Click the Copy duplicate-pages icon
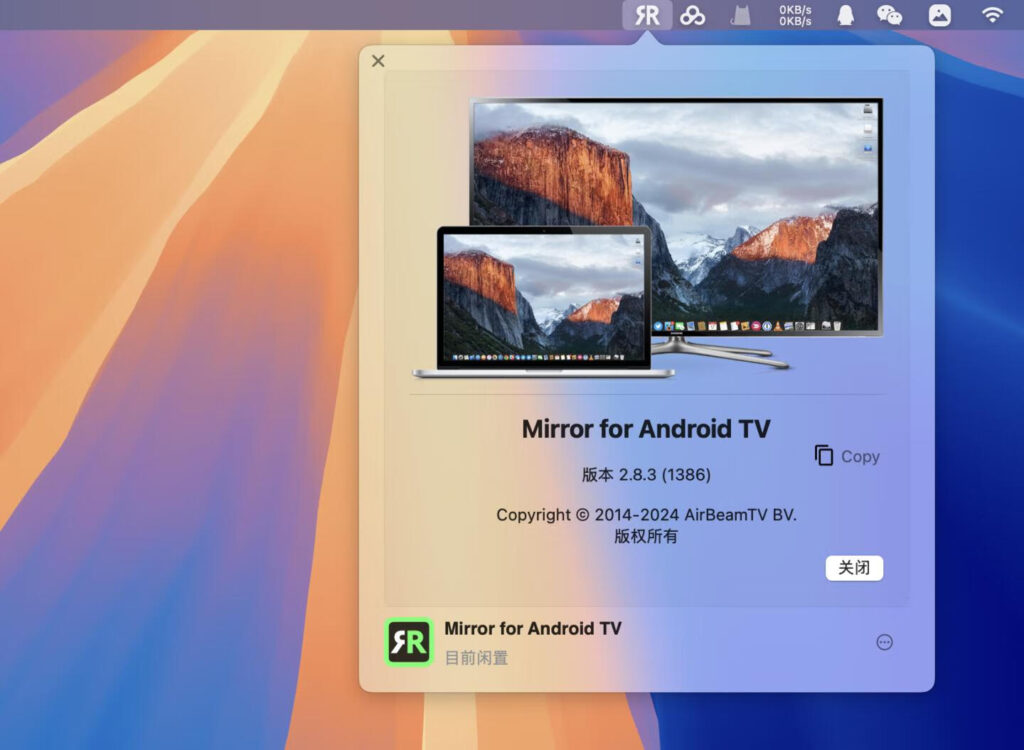The width and height of the screenshot is (1024, 750). pos(823,456)
